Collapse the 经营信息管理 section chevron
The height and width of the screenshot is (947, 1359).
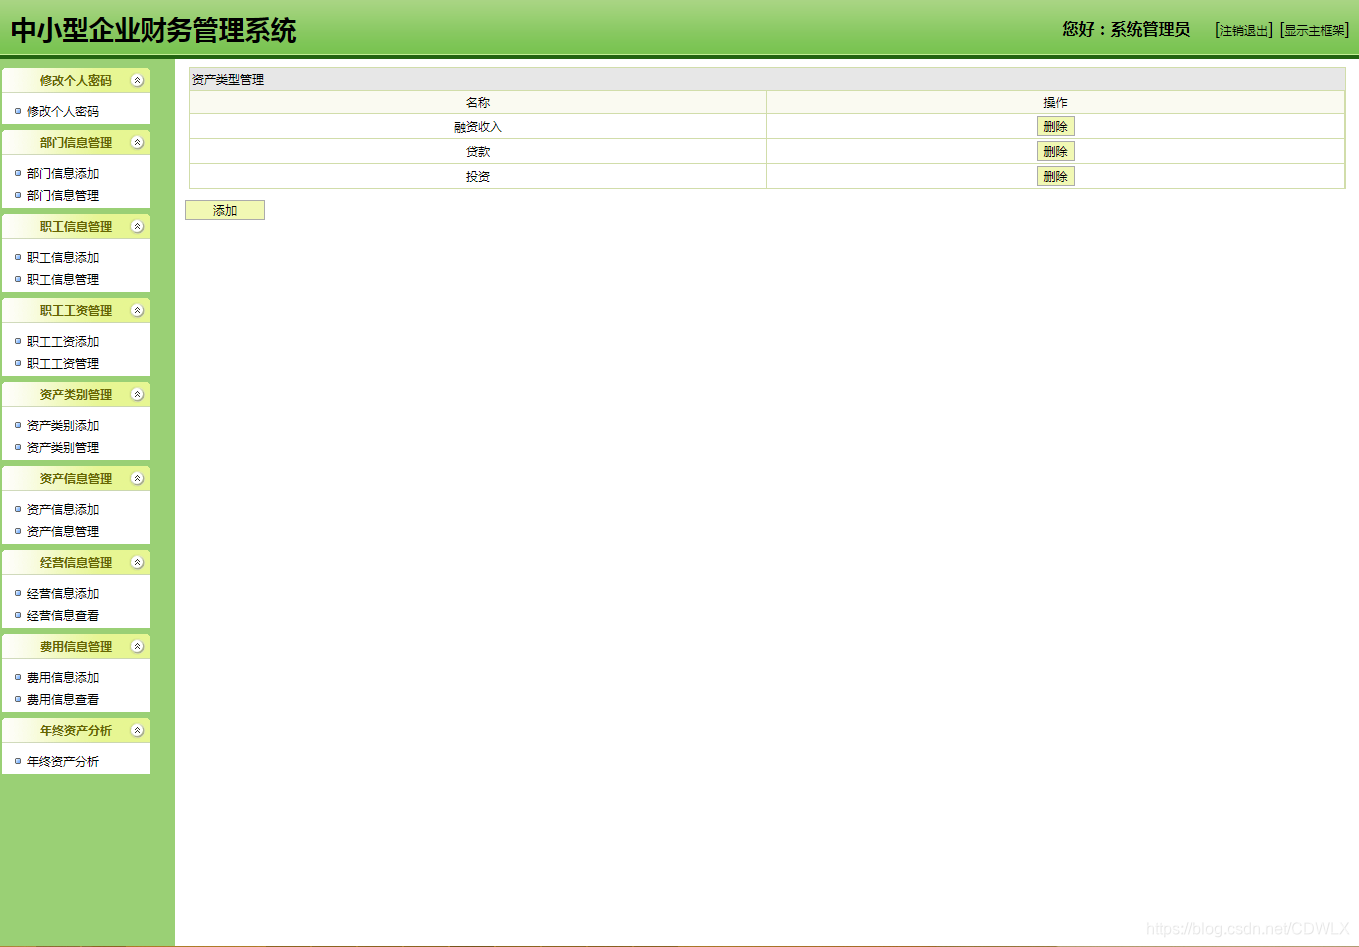[x=138, y=563]
